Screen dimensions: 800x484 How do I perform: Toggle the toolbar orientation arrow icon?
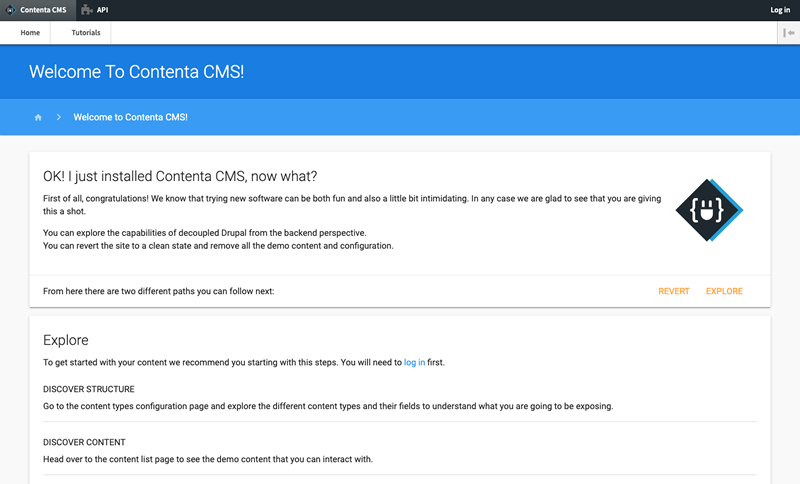pyautogui.click(x=788, y=33)
